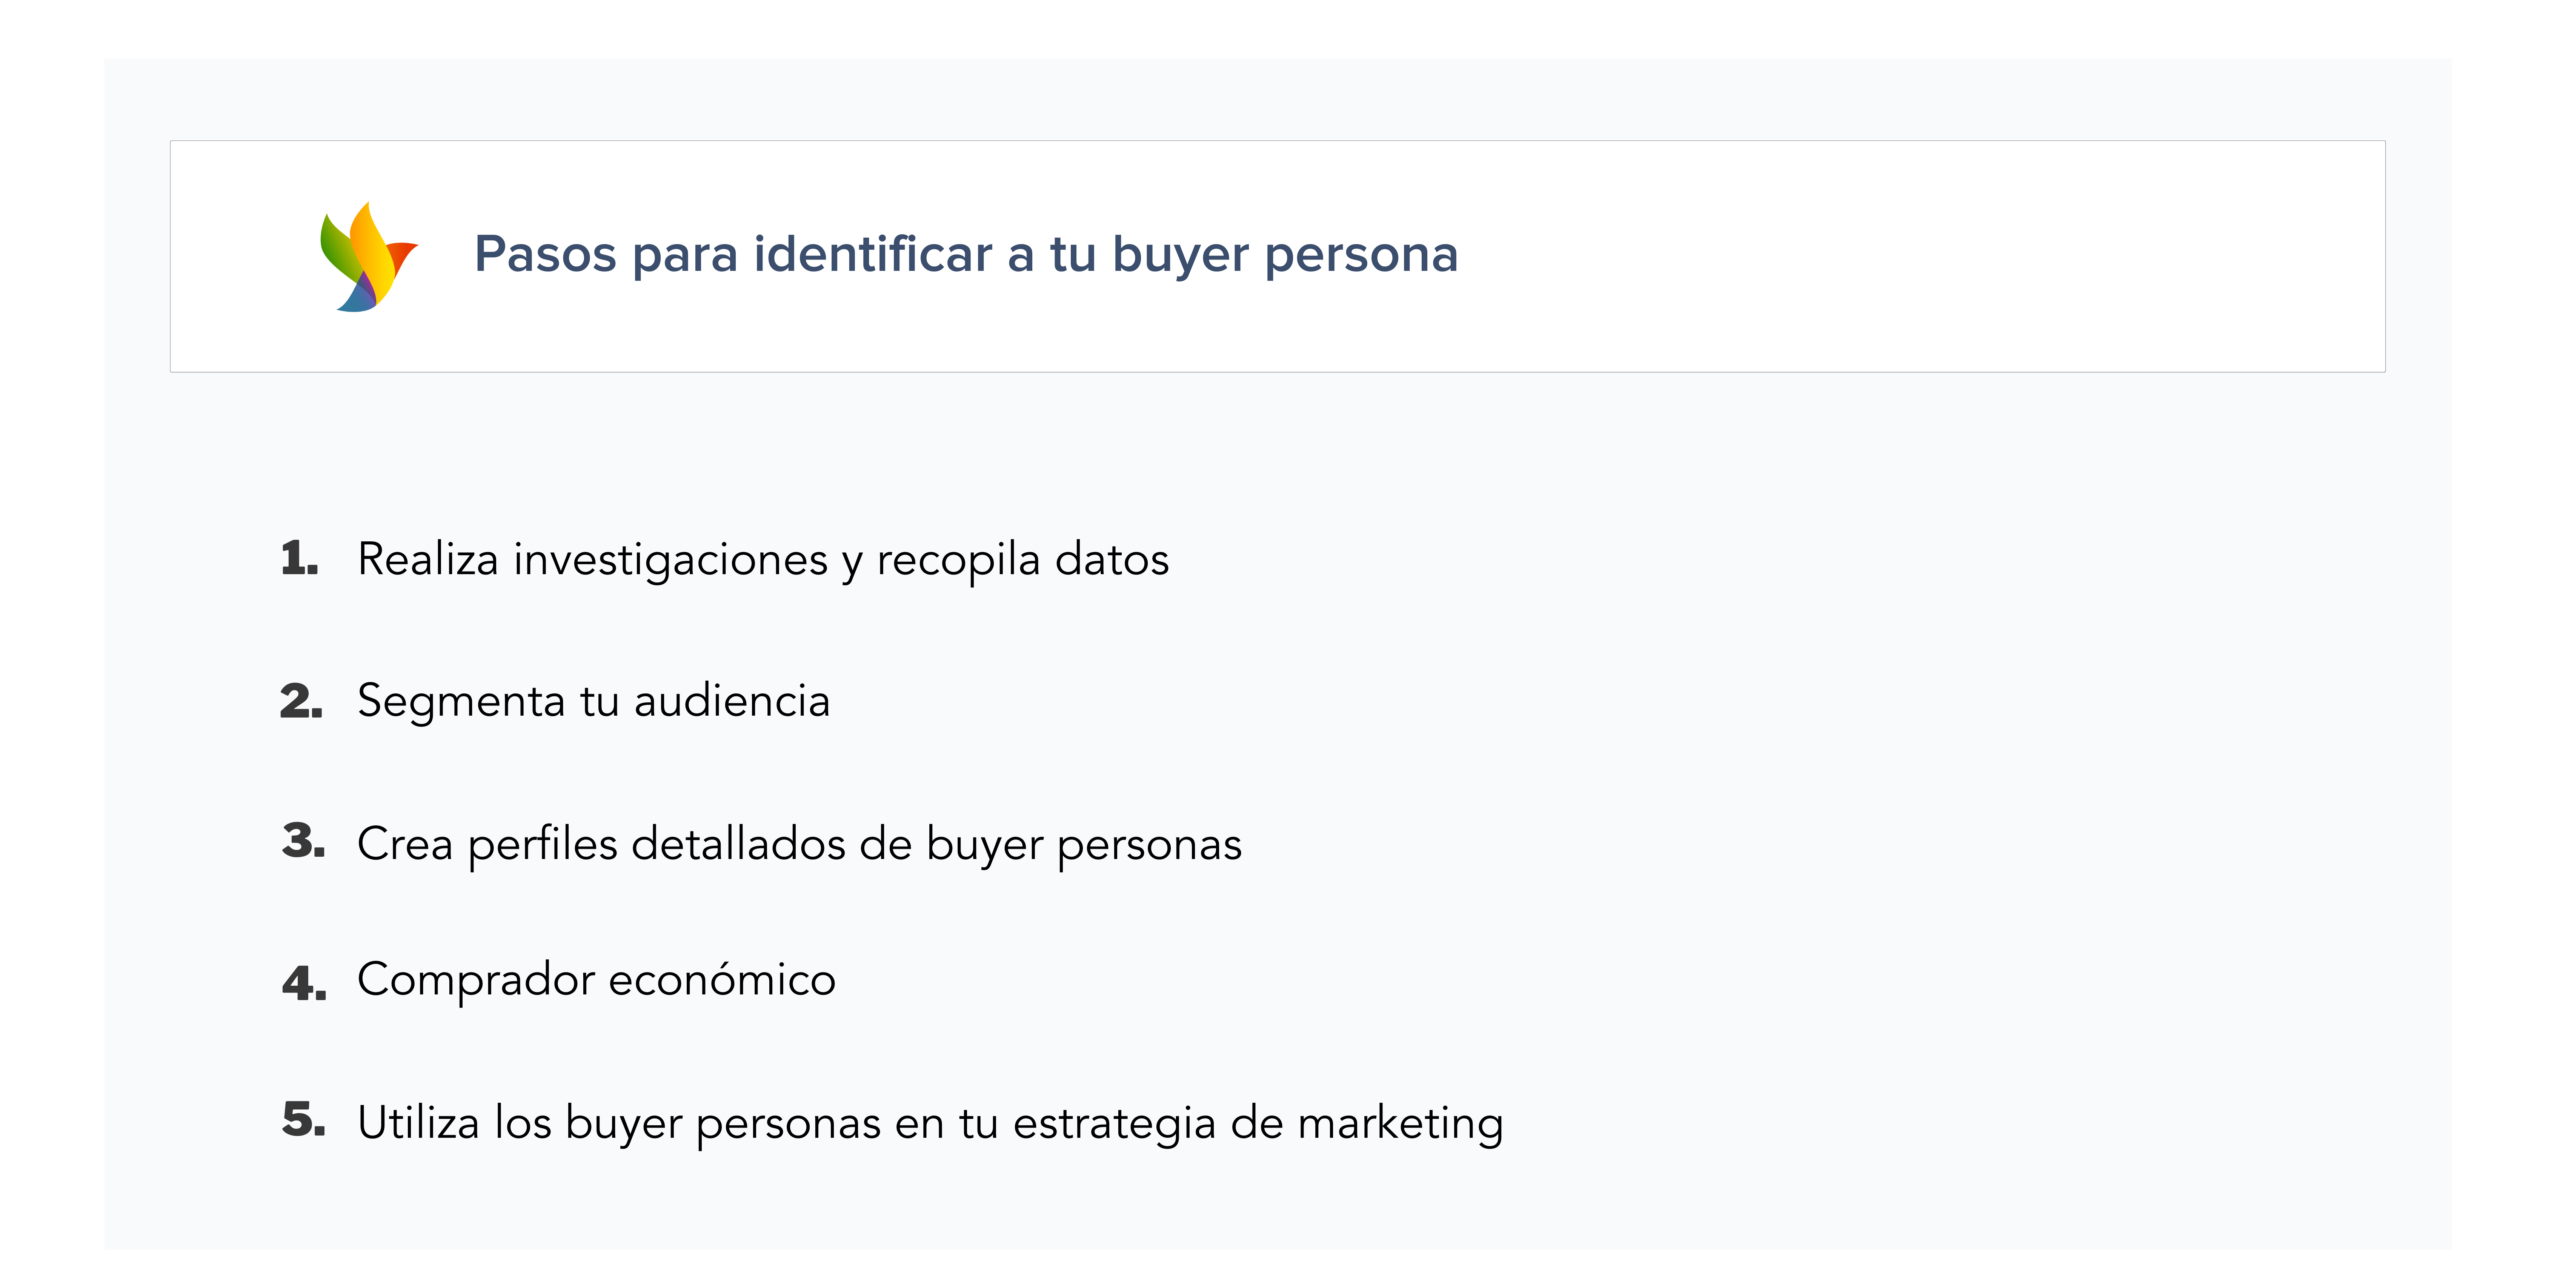The height and width of the screenshot is (1280, 2560).
Task: Click the word 'datos' in step one
Action: (1112, 559)
